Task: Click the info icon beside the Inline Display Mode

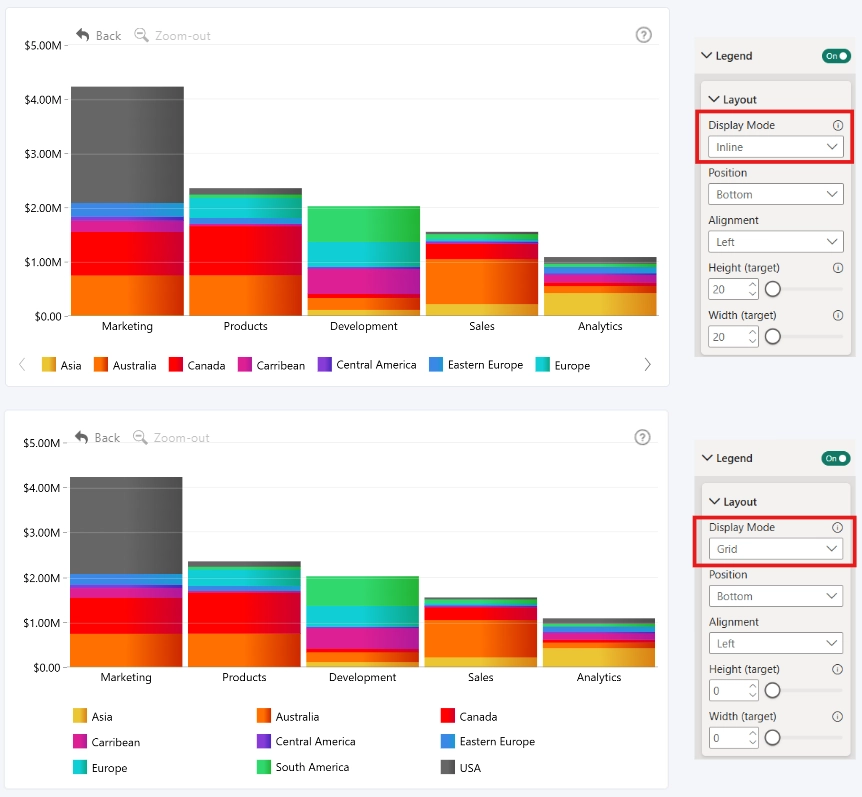Action: tap(838, 125)
